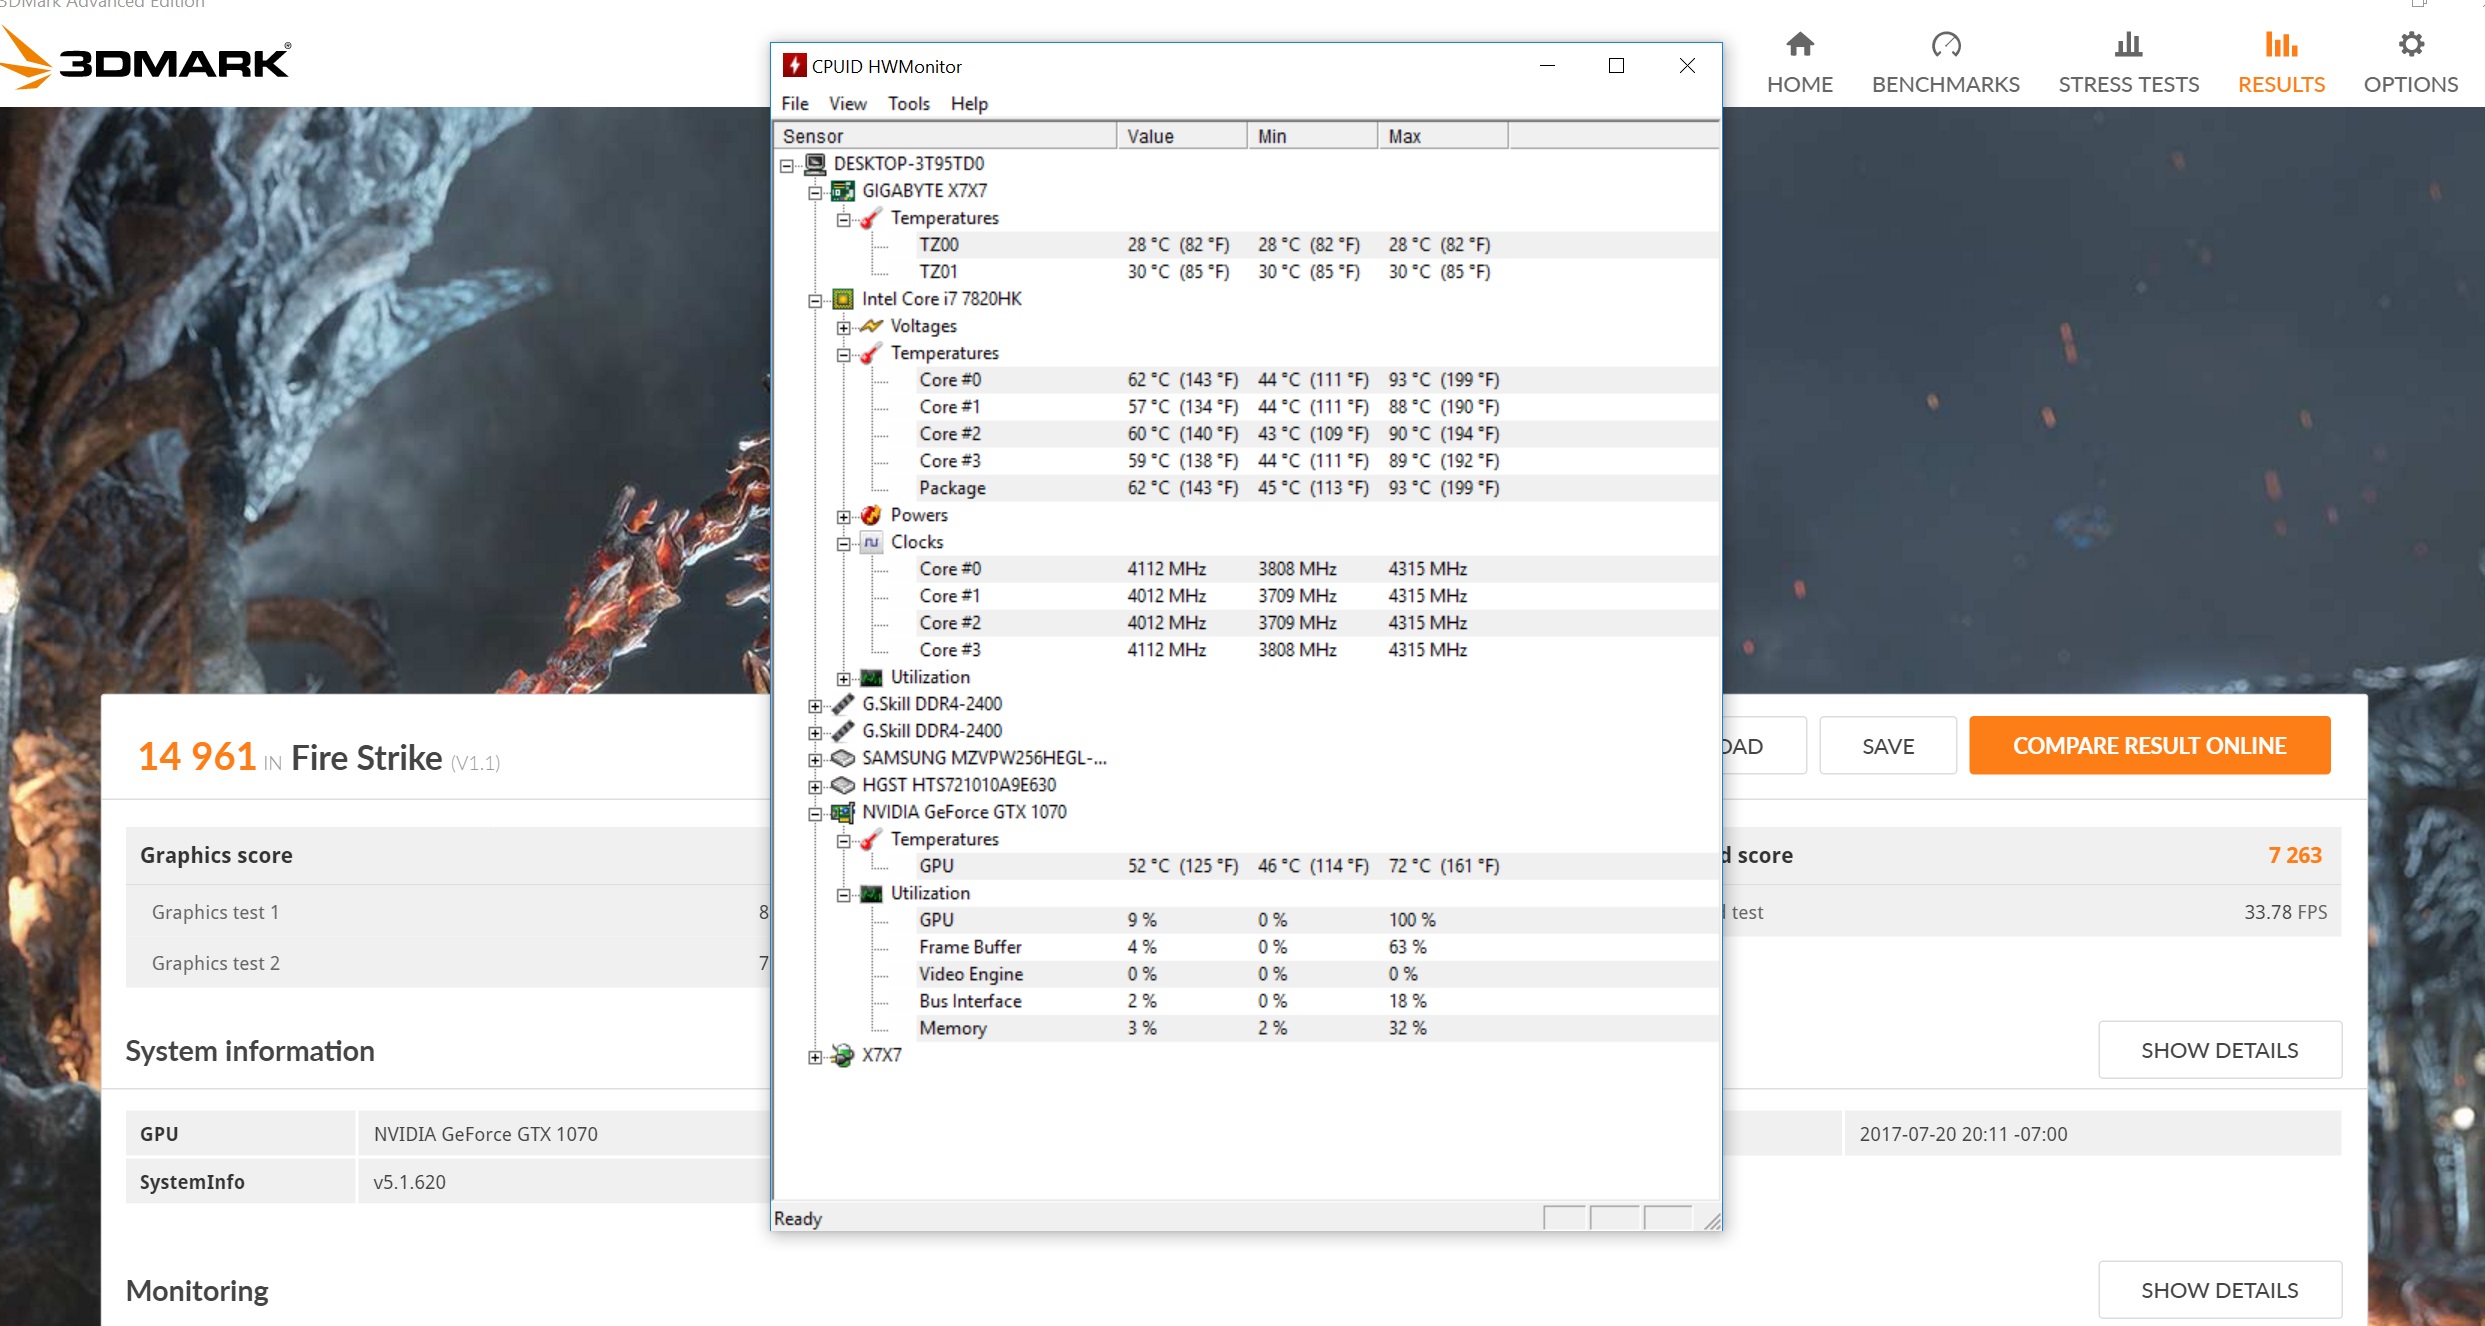Image resolution: width=2485 pixels, height=1326 pixels.
Task: Click the SAMSUNG MZVPW256HEGL drive icon
Action: (843, 757)
